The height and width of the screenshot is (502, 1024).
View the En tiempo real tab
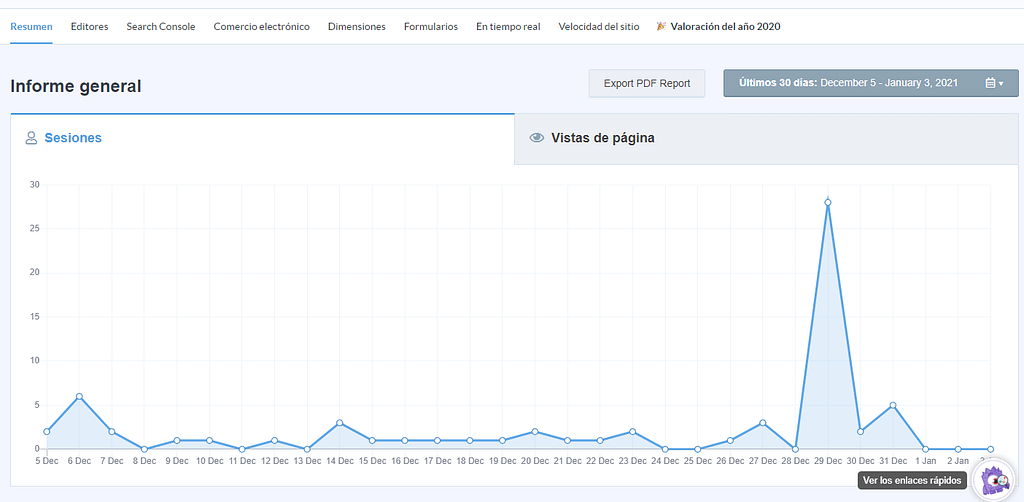[x=508, y=27]
